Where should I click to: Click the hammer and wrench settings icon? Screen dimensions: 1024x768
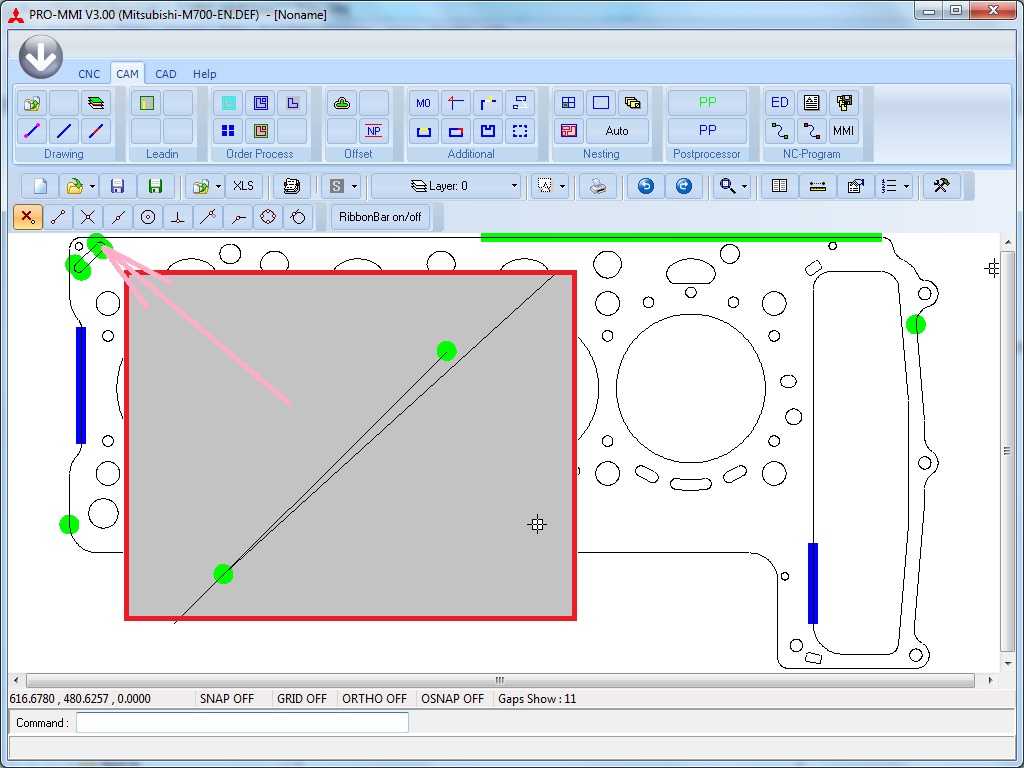941,186
